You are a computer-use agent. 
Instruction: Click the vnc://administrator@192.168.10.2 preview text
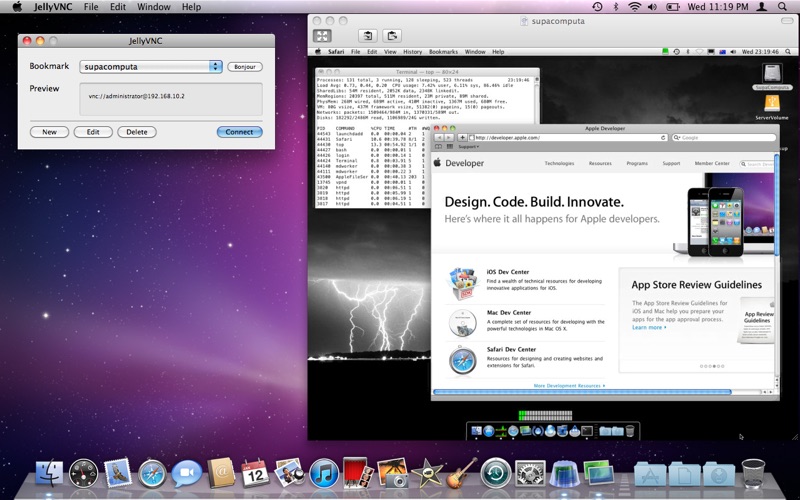[137, 96]
